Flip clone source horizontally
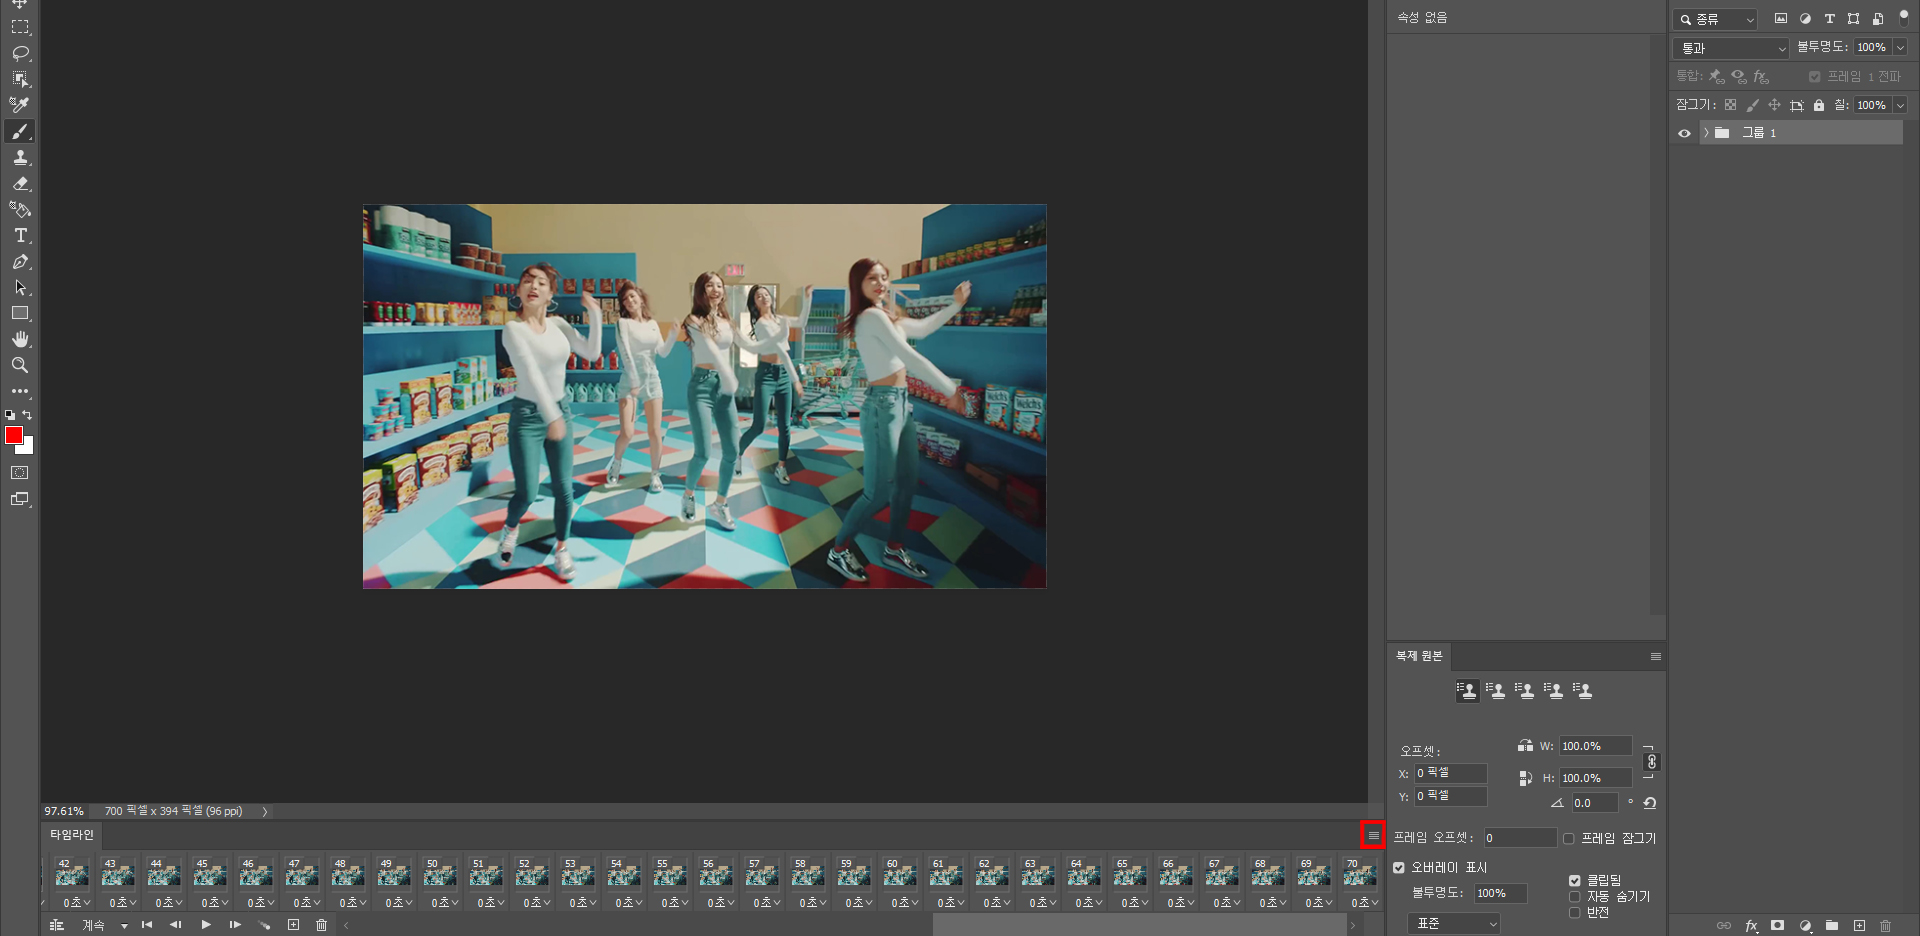Viewport: 1920px width, 936px height. [1525, 746]
